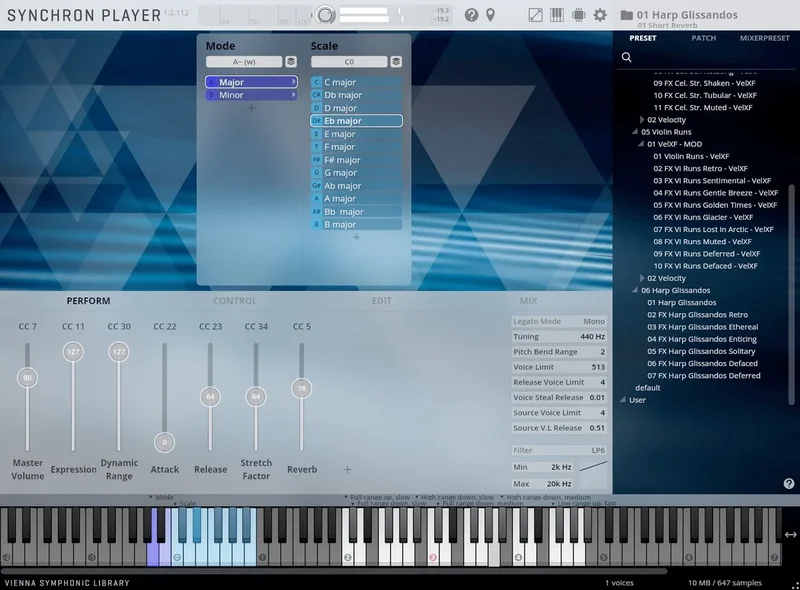Switch to the CONTROL tab
The width and height of the screenshot is (800, 590).
click(x=235, y=301)
